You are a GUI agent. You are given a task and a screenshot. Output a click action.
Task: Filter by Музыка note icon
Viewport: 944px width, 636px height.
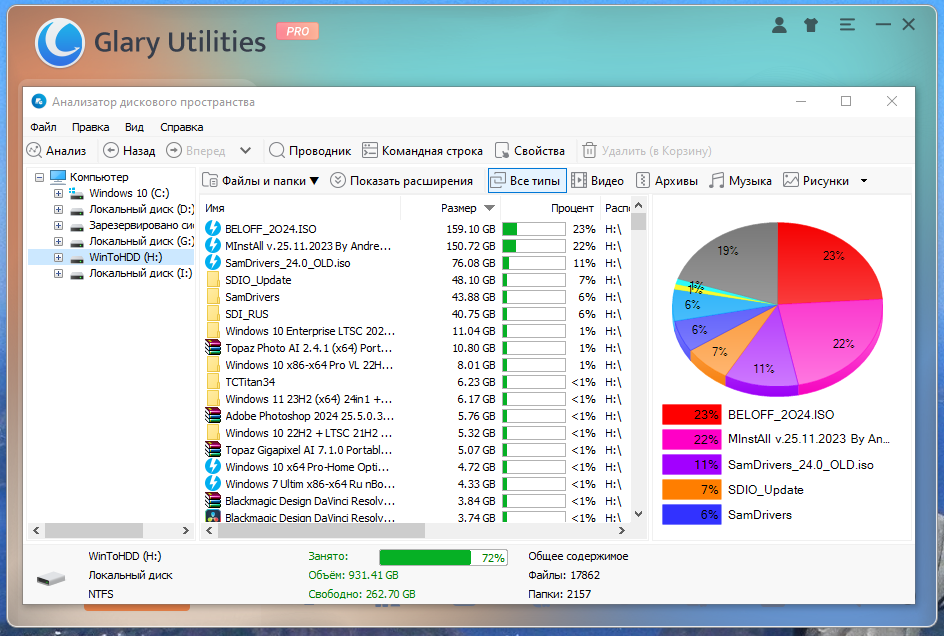[x=716, y=181]
